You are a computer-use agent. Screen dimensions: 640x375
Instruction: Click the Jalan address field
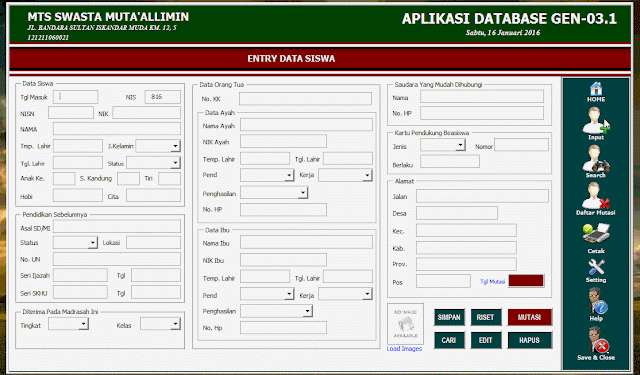point(482,196)
